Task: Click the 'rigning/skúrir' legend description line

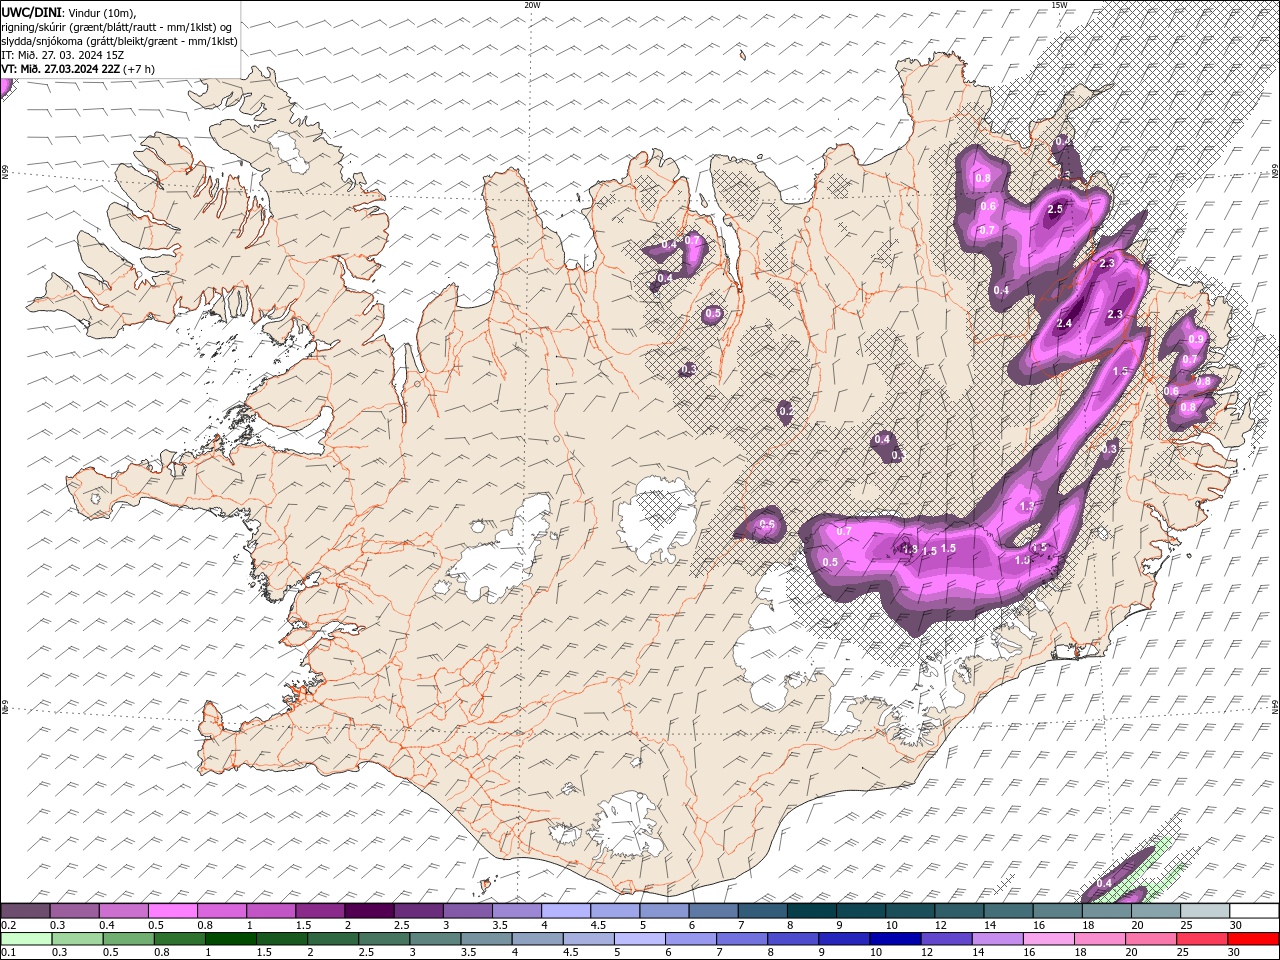Action: click(117, 26)
